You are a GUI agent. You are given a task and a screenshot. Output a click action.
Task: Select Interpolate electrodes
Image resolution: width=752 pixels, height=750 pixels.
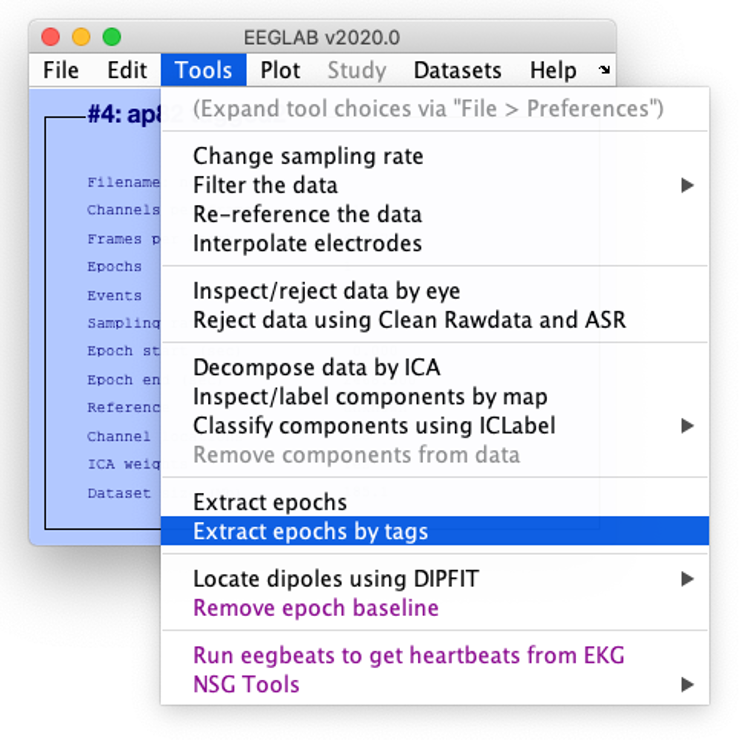tap(307, 243)
